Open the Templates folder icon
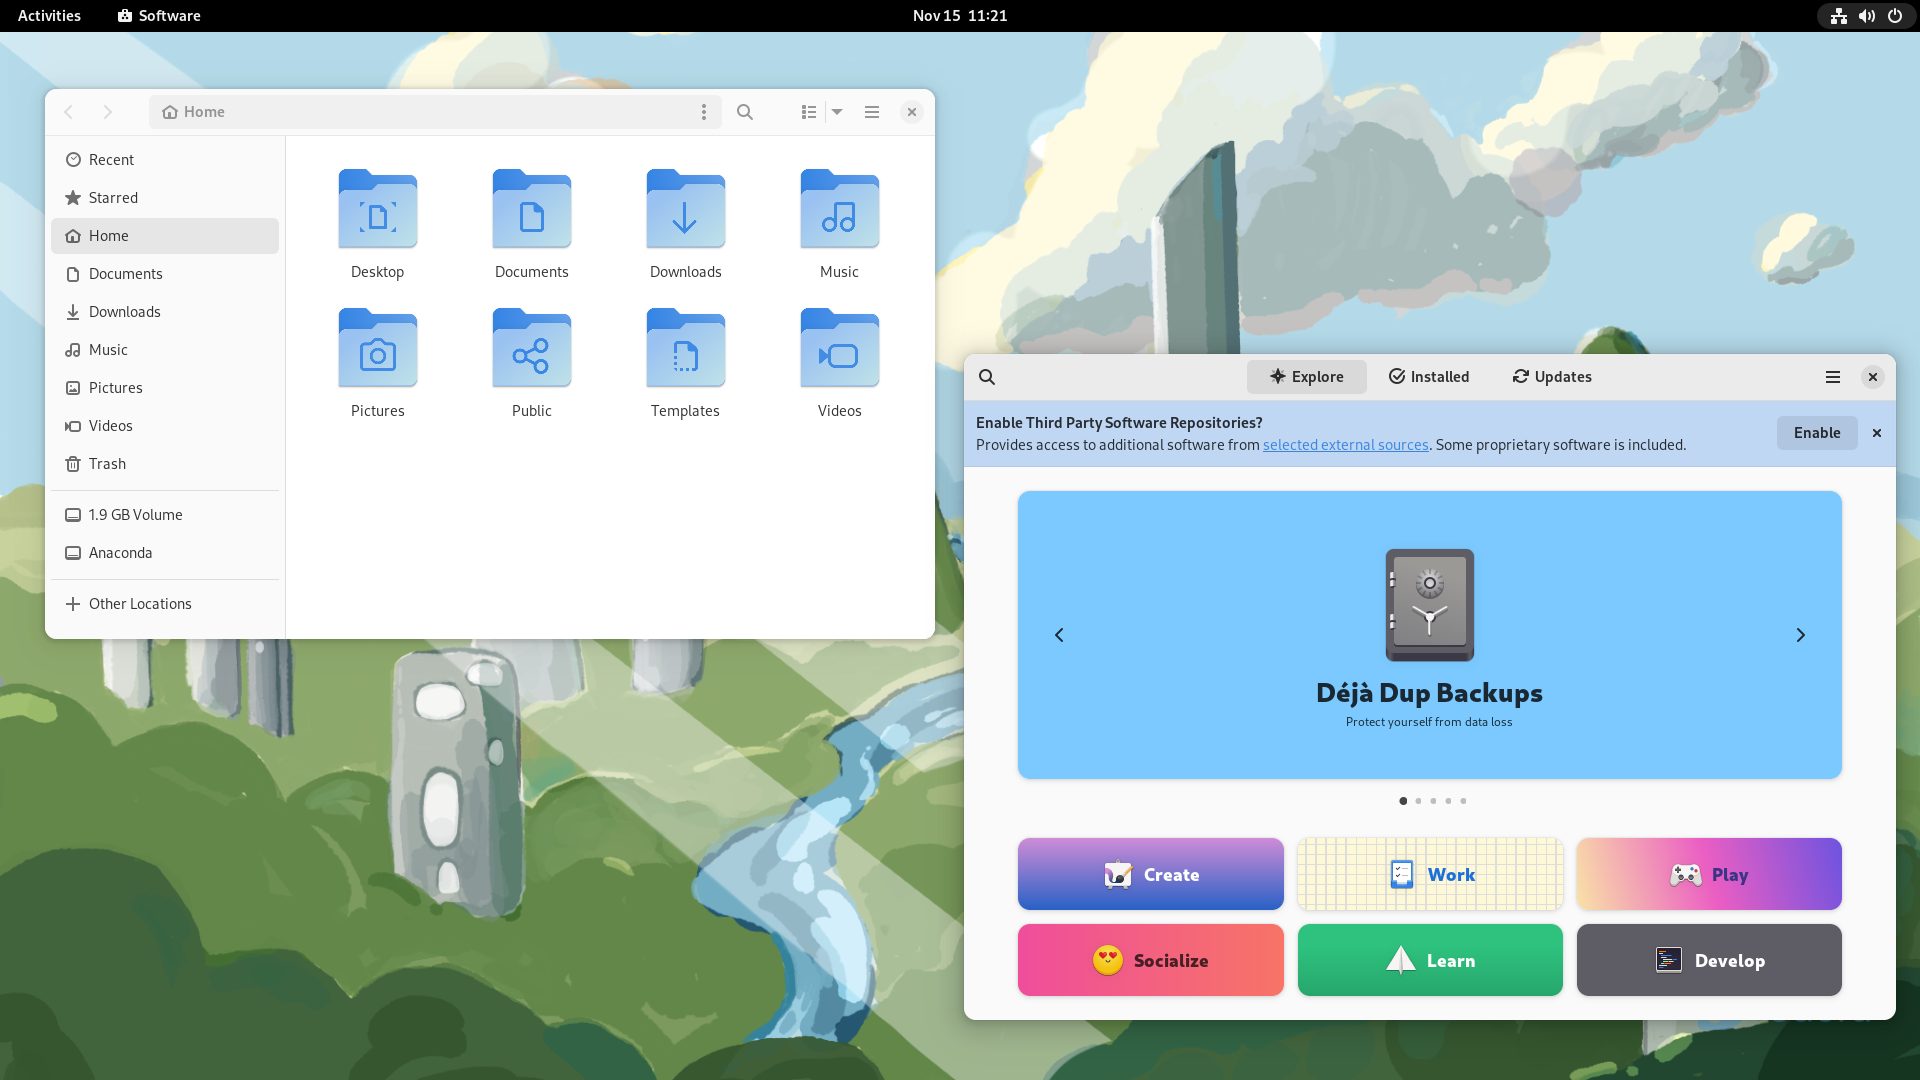Screen dimensions: 1920x1080 [686, 348]
